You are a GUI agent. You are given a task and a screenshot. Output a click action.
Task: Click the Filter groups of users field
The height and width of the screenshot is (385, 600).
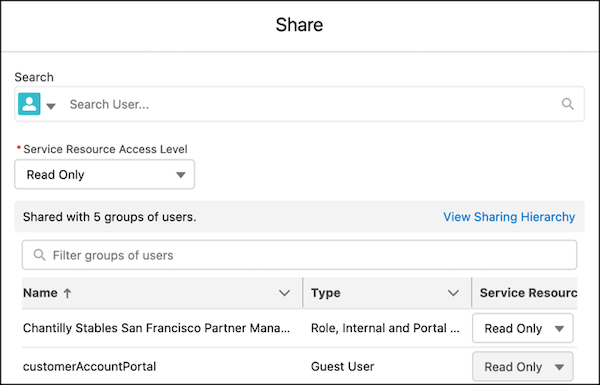299,255
